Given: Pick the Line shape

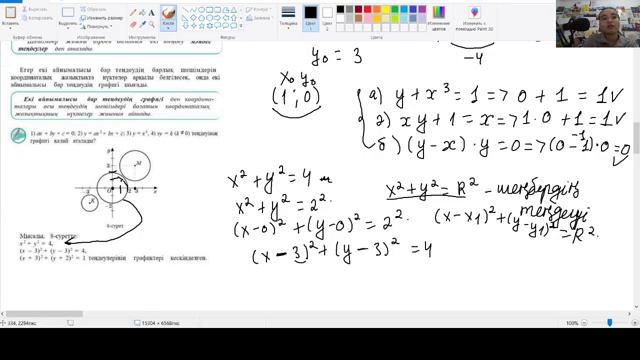Looking at the screenshot, I should coord(185,10).
